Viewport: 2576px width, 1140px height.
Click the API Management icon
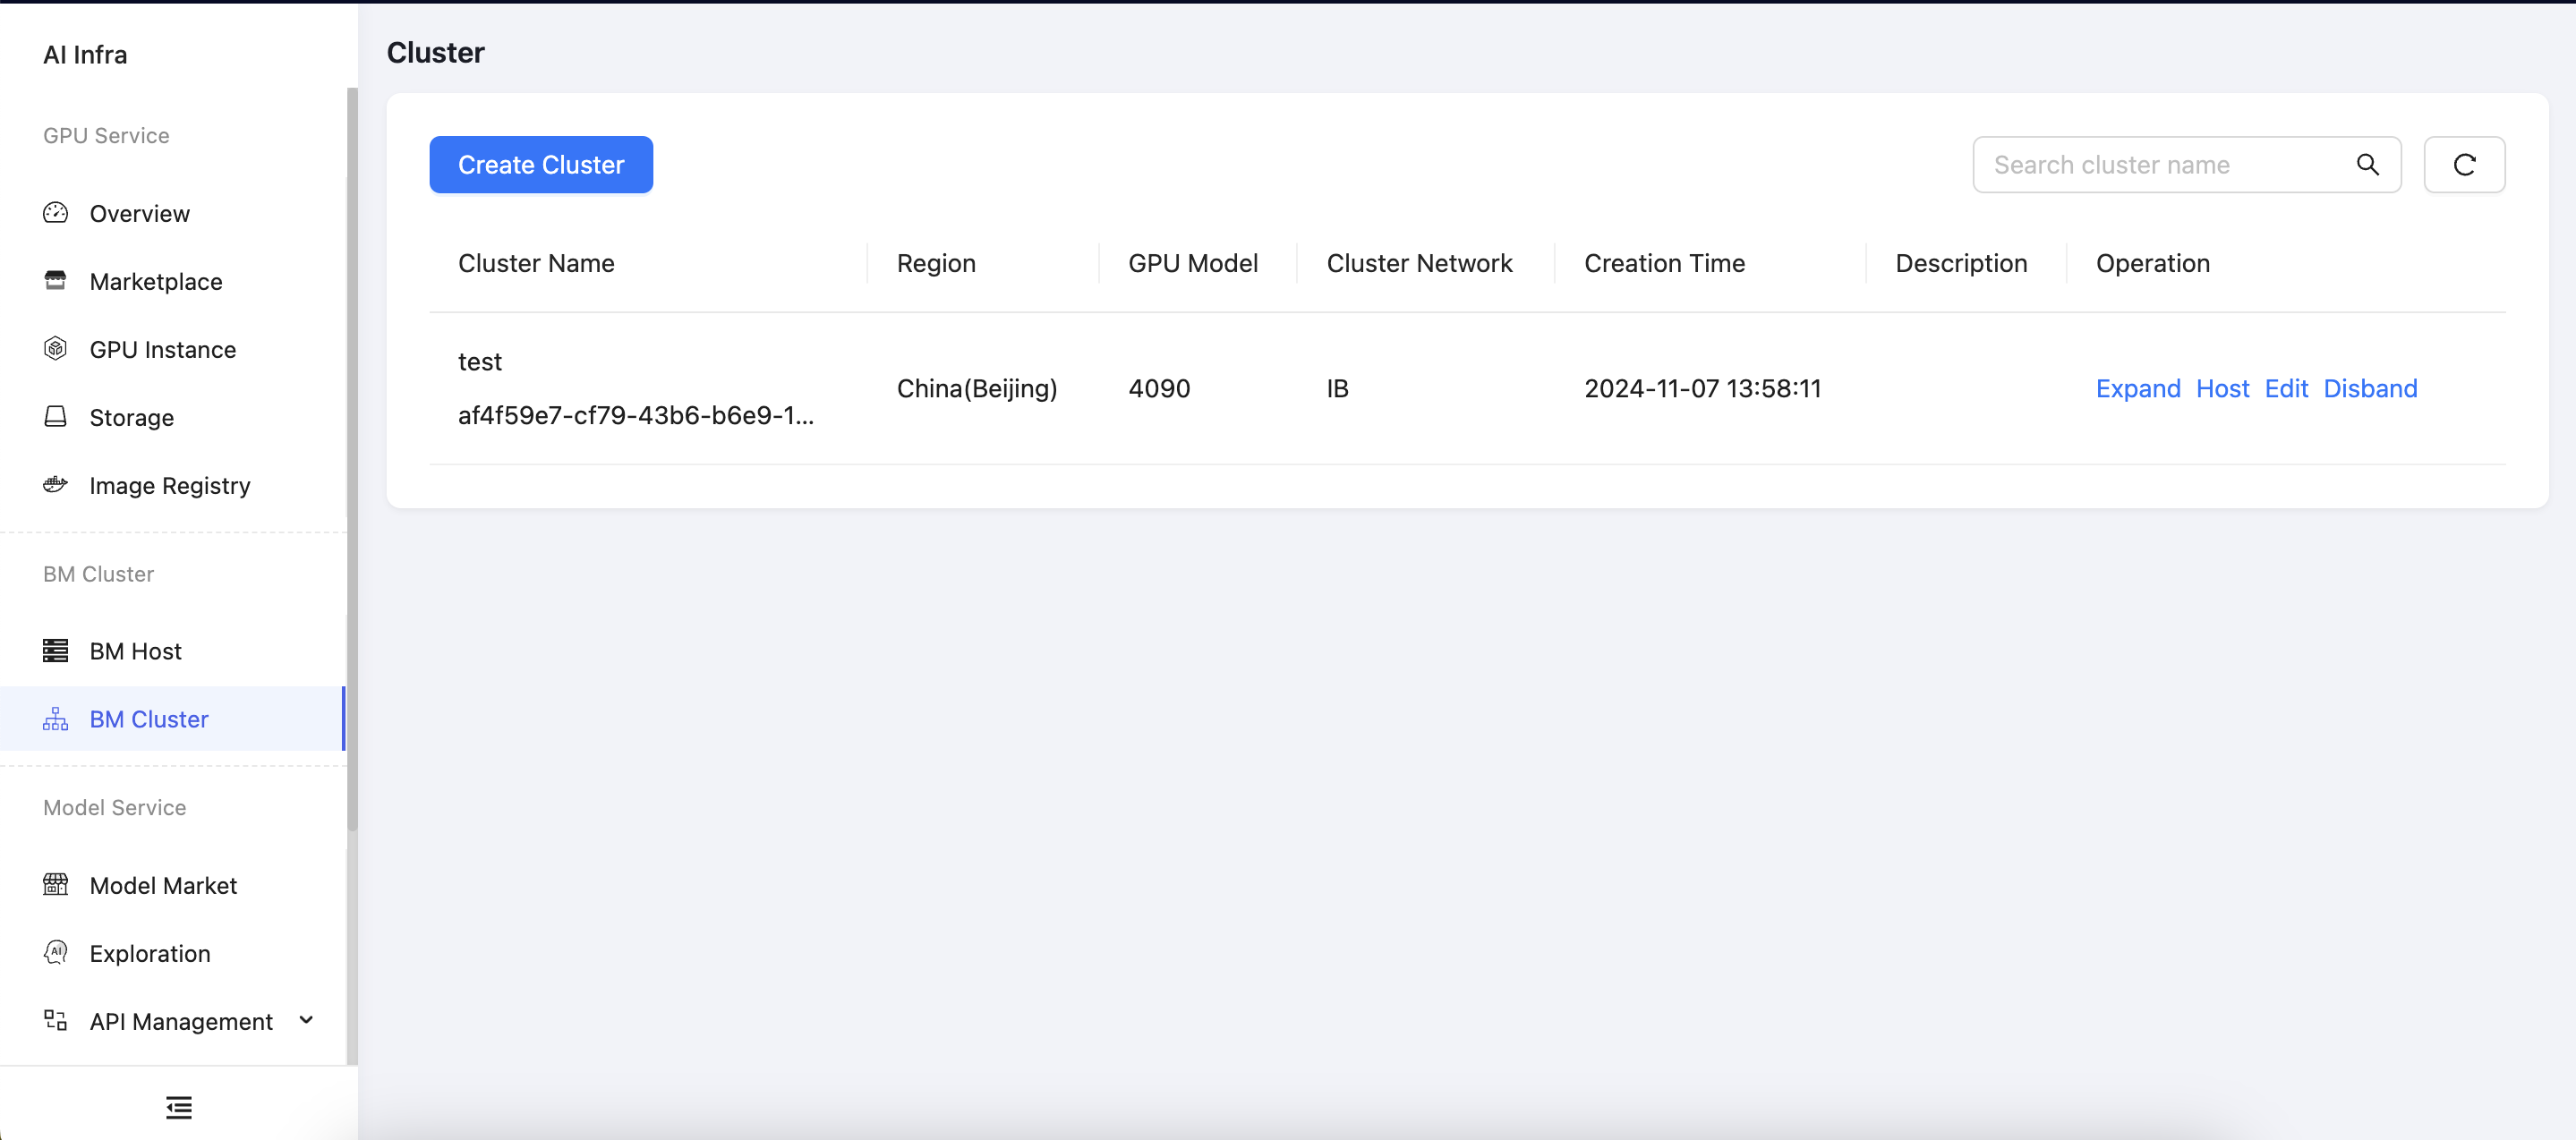point(56,1021)
